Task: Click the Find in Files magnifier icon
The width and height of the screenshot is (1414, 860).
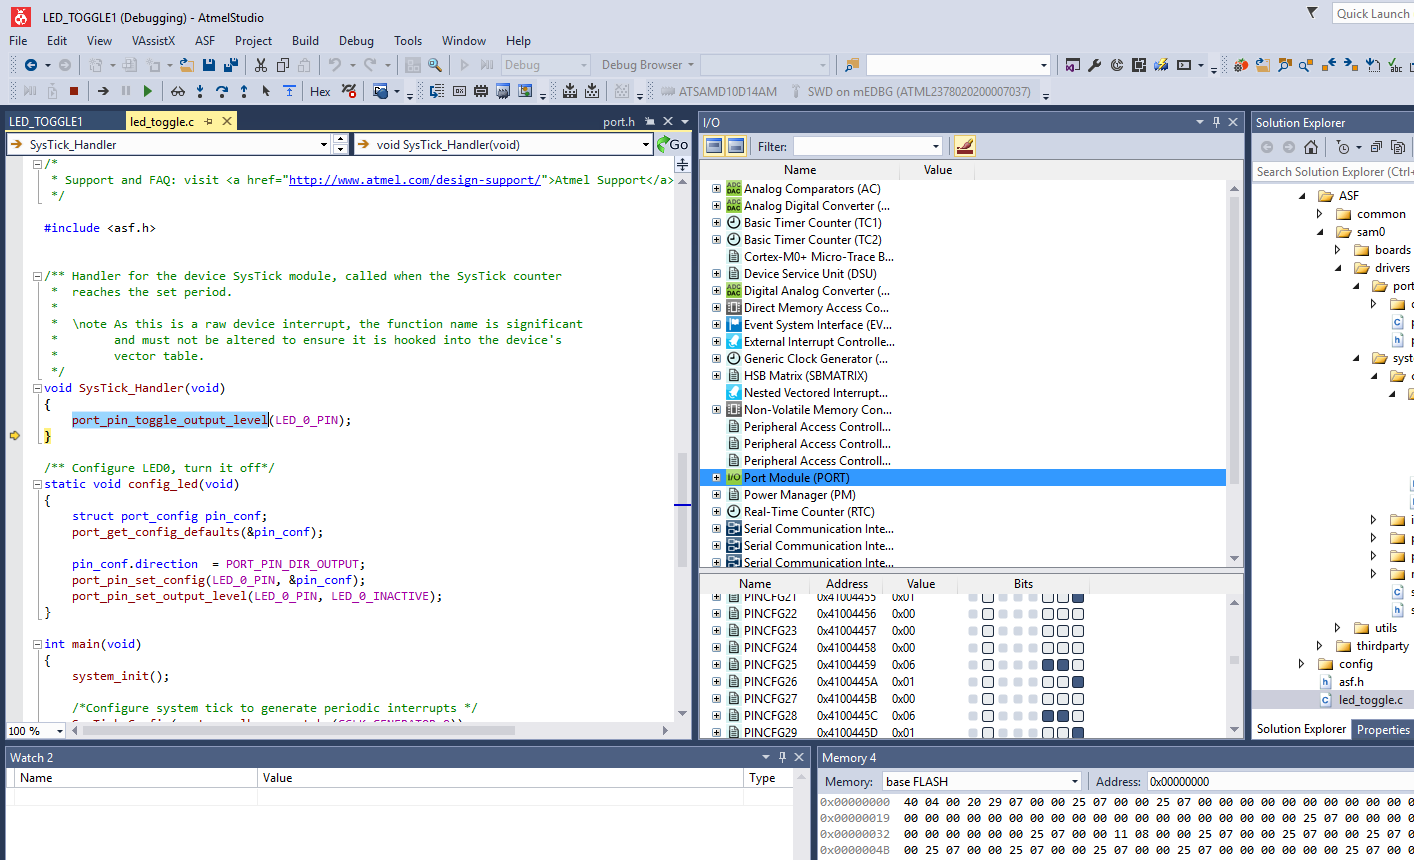Action: (x=435, y=65)
